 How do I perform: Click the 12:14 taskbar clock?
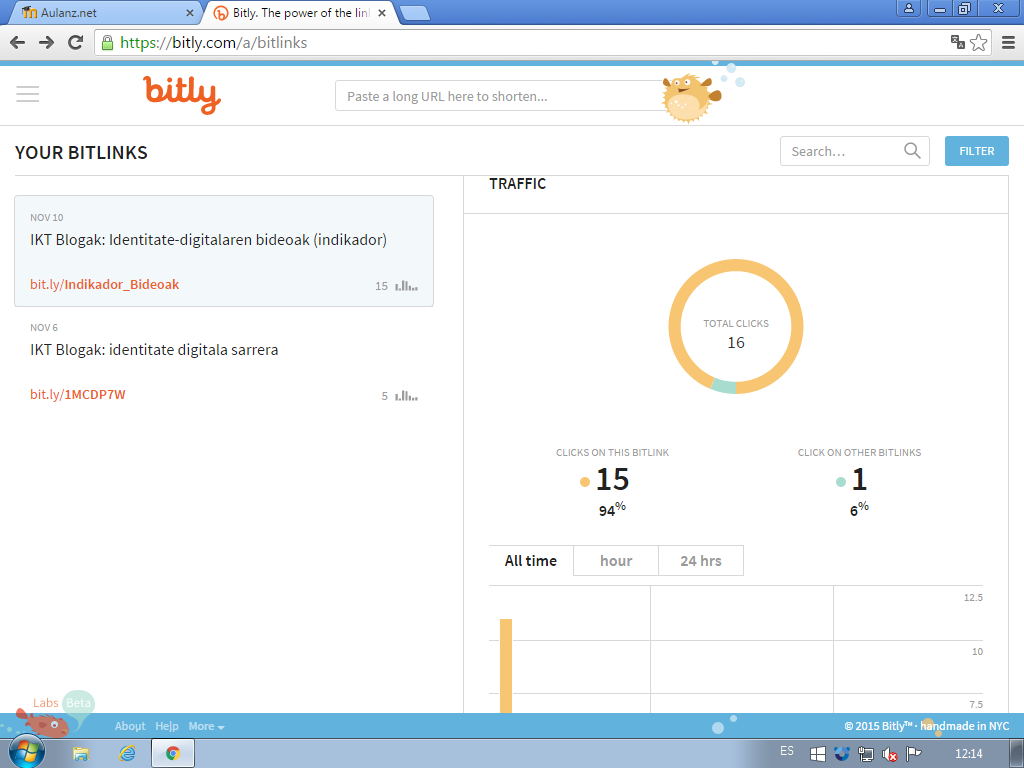tap(968, 754)
